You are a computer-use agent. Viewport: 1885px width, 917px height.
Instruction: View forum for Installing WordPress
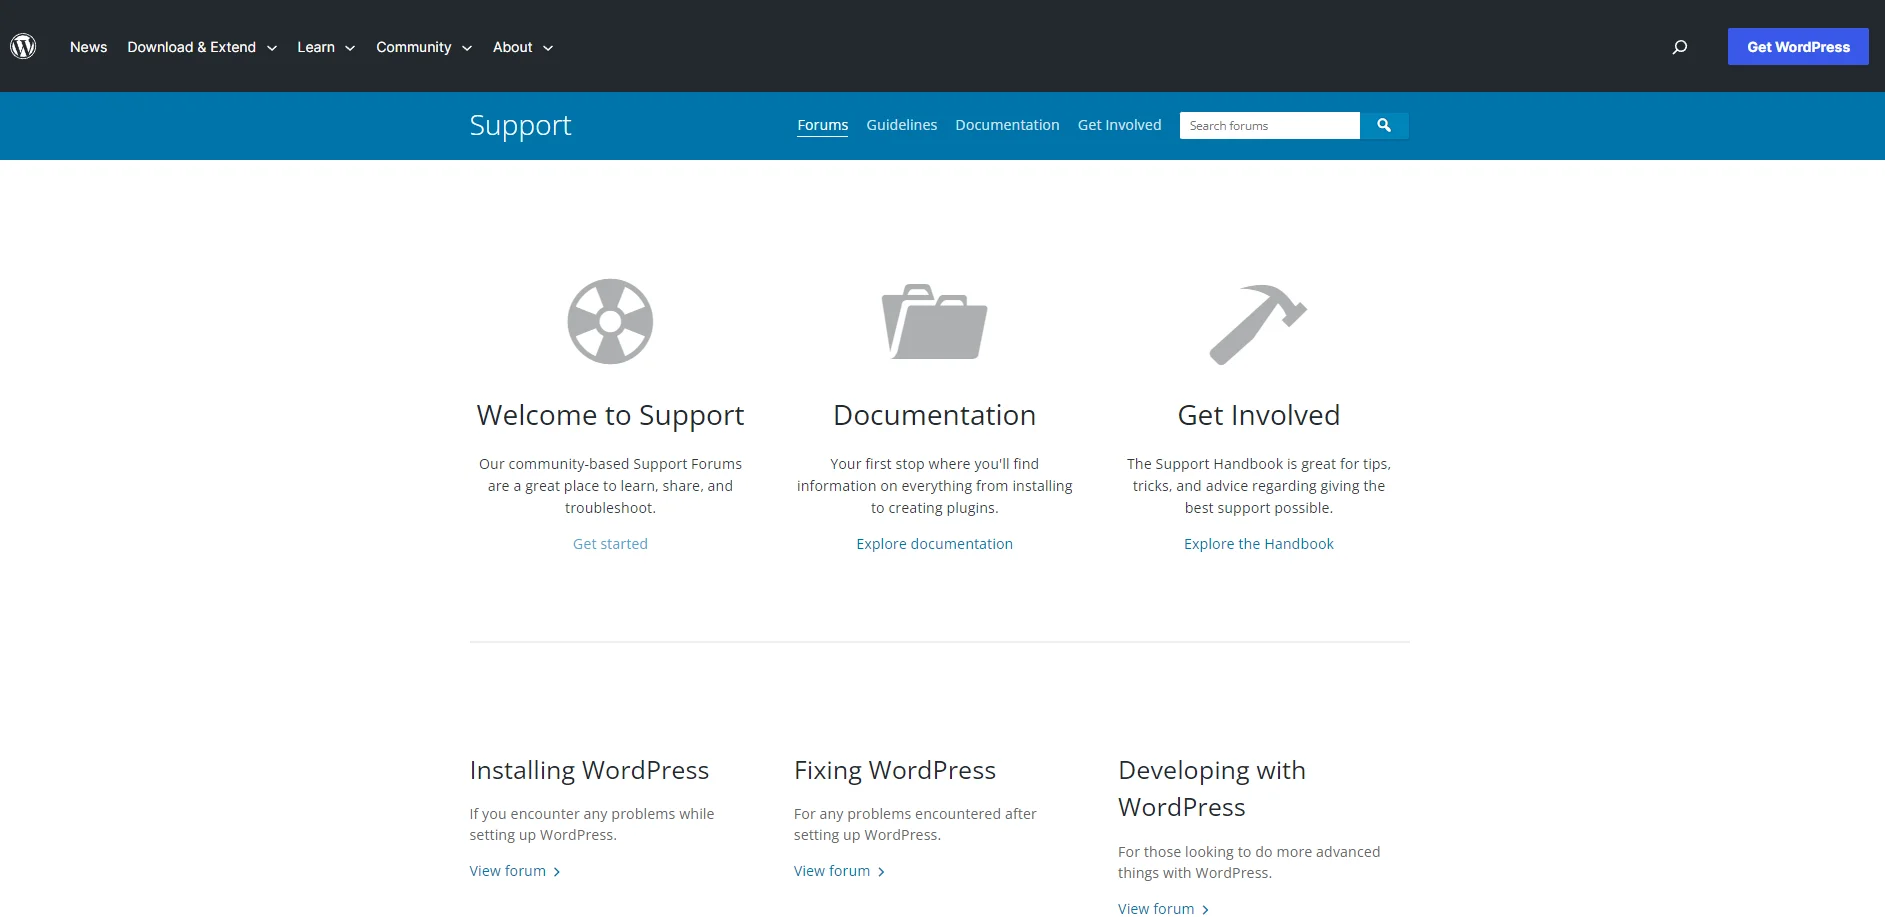515,871
